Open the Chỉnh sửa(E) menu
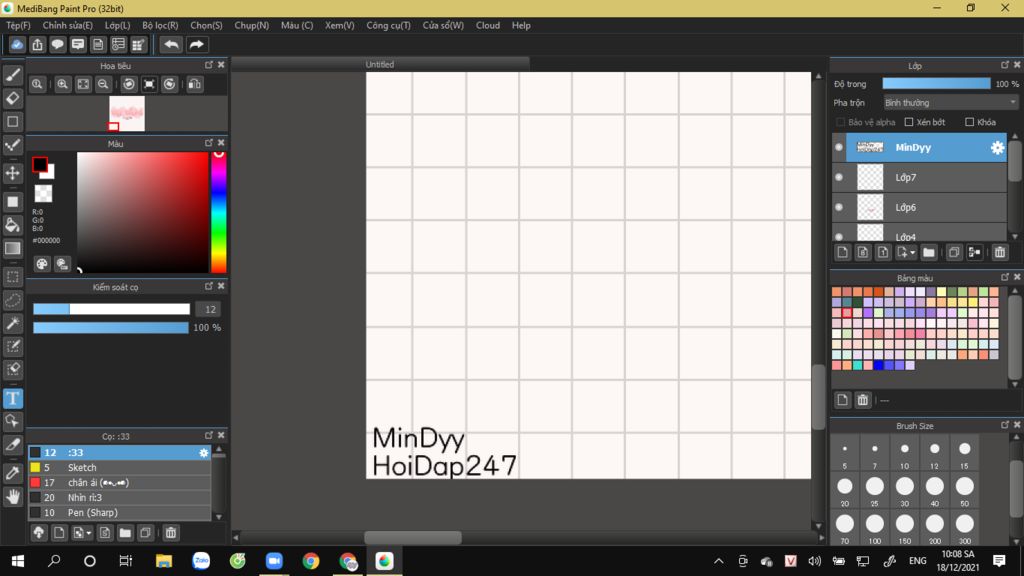 tap(67, 25)
